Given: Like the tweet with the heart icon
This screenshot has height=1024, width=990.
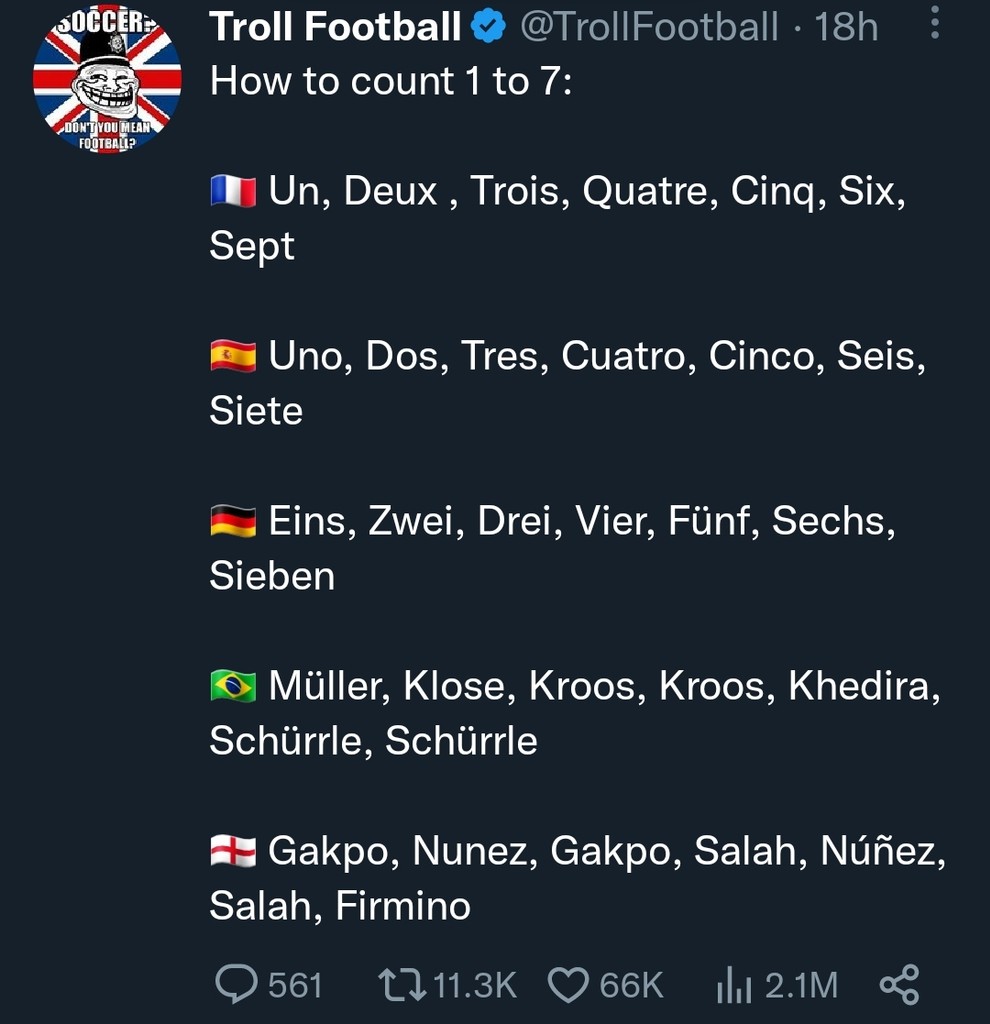Looking at the screenshot, I should point(569,985).
